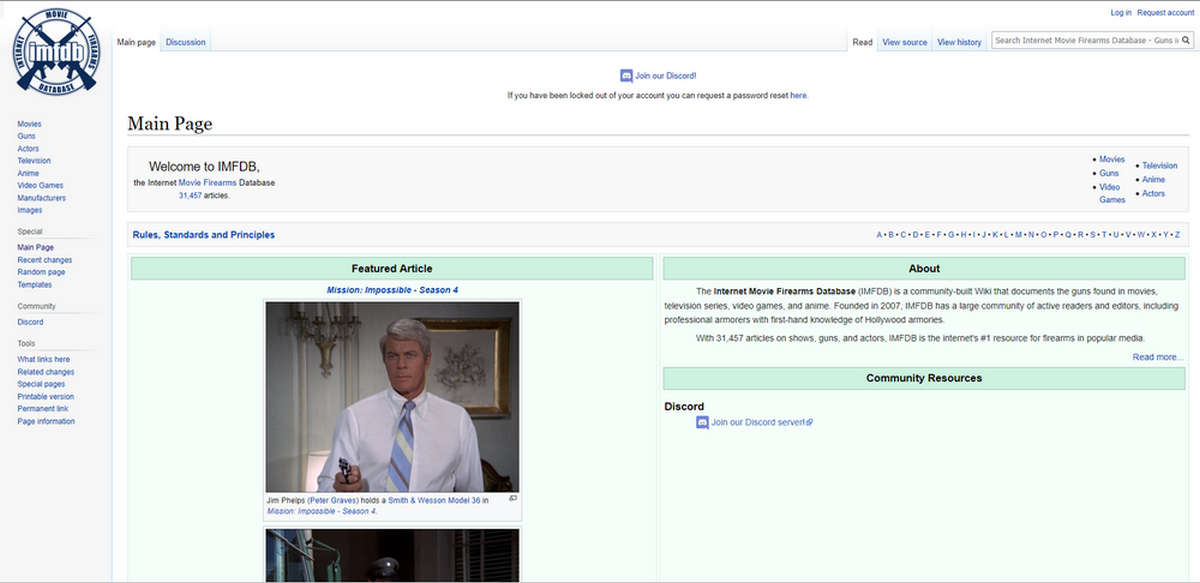The height and width of the screenshot is (583, 1200).
Task: Click the Jim Phelps featured article image
Action: pos(392,396)
